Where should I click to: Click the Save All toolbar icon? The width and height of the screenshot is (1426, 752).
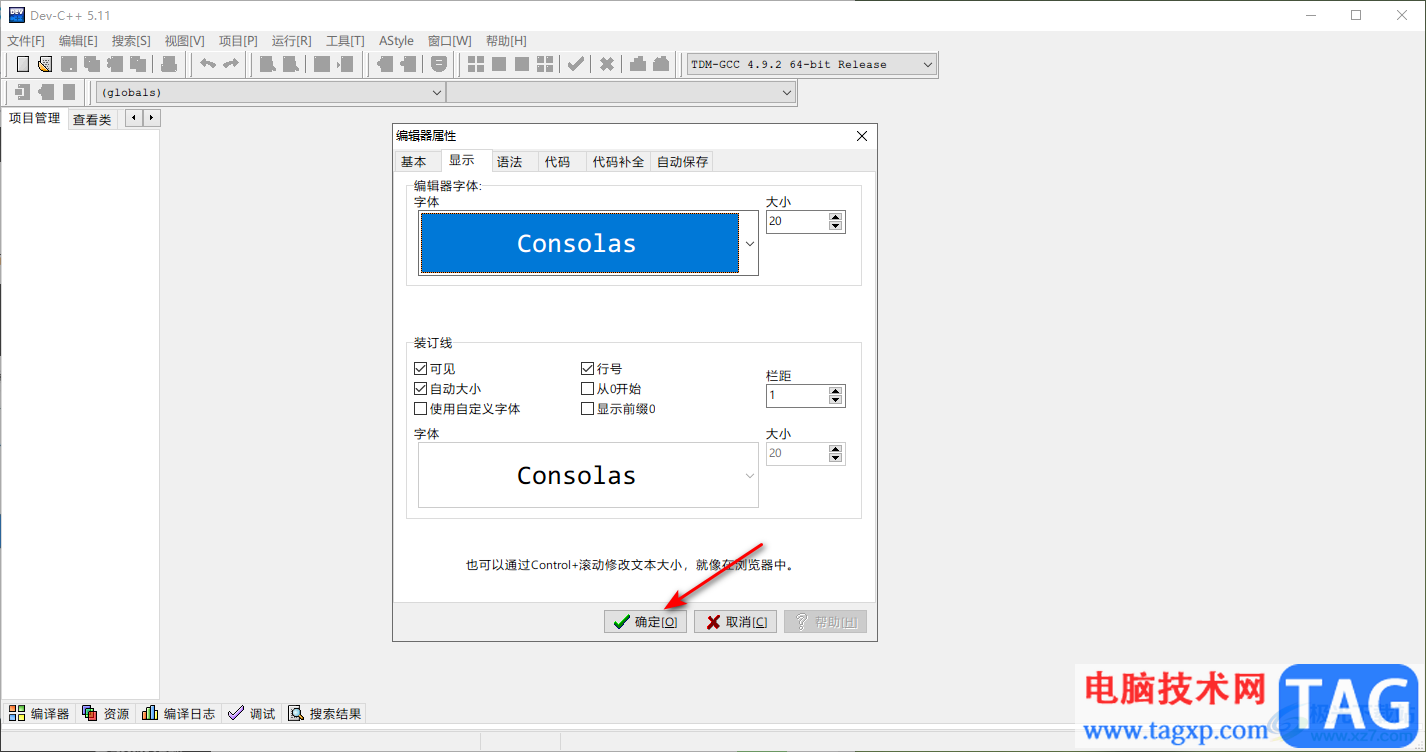92,64
